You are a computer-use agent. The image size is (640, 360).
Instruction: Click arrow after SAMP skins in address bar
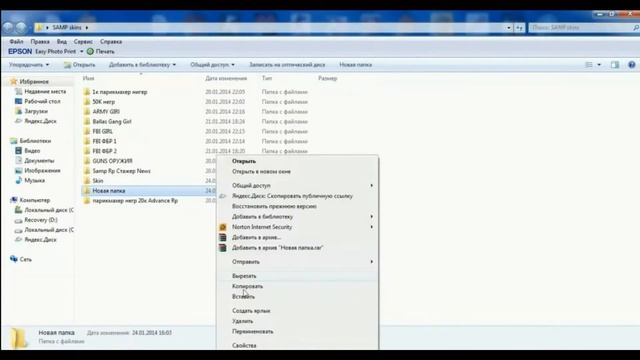[x=87, y=28]
